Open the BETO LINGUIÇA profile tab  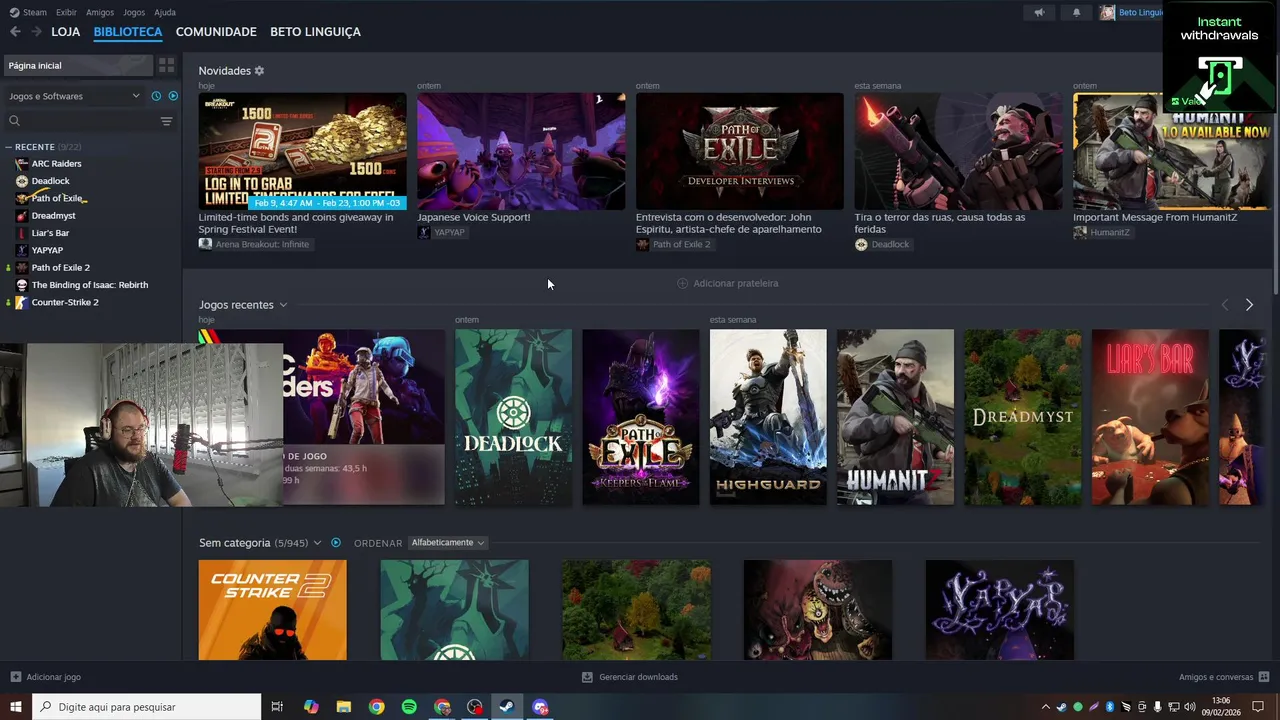315,32
